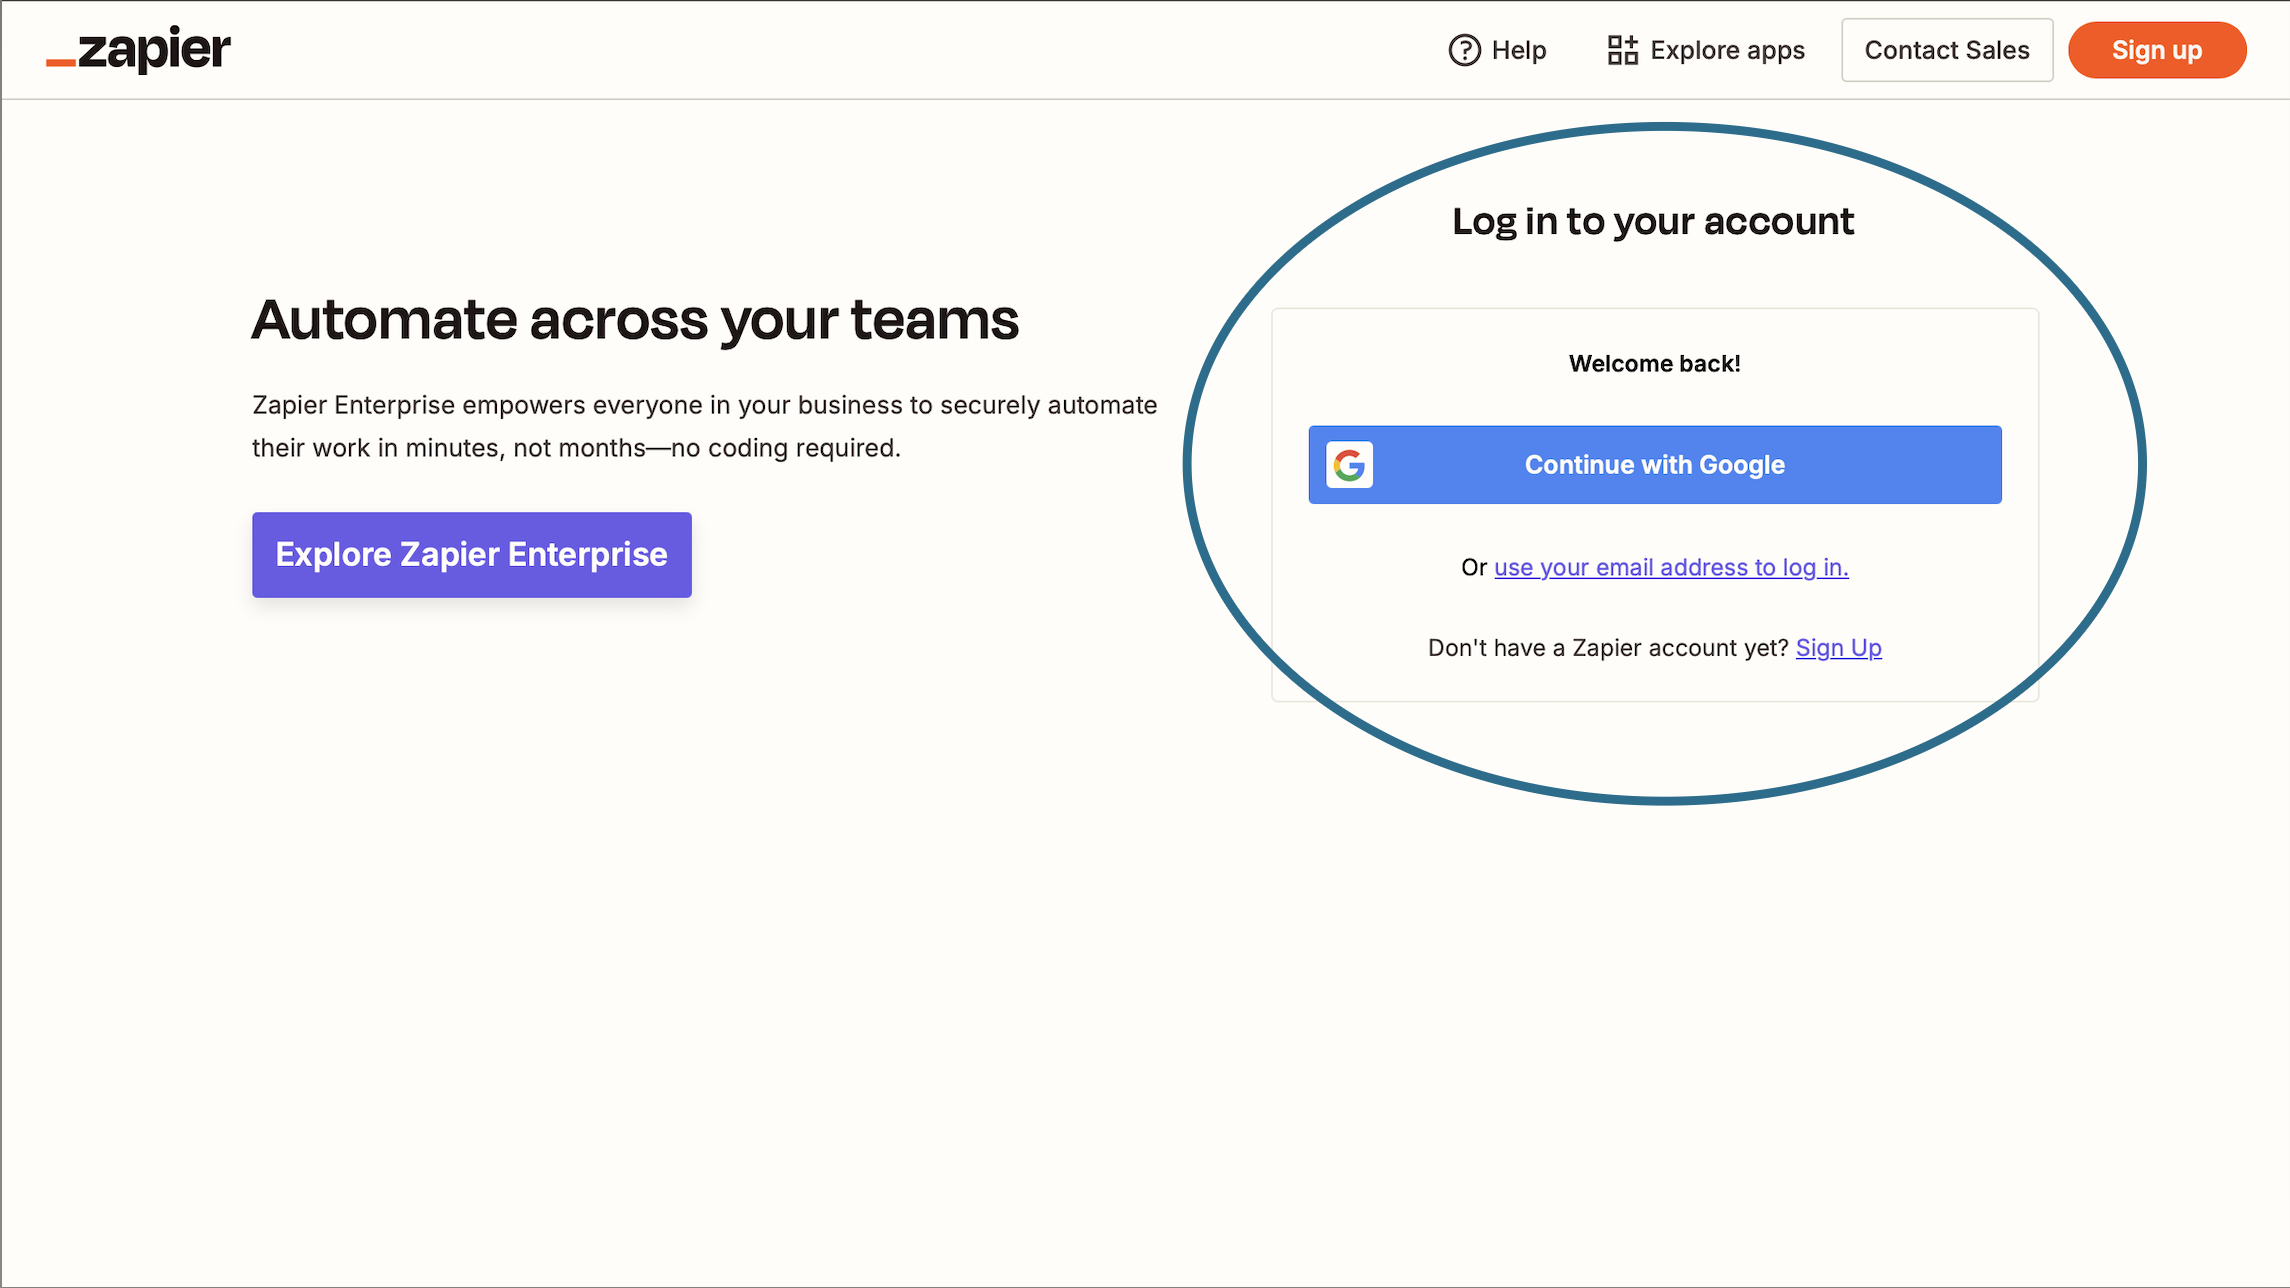The width and height of the screenshot is (2290, 1288).
Task: Click the Help question mark icon
Action: (1464, 50)
